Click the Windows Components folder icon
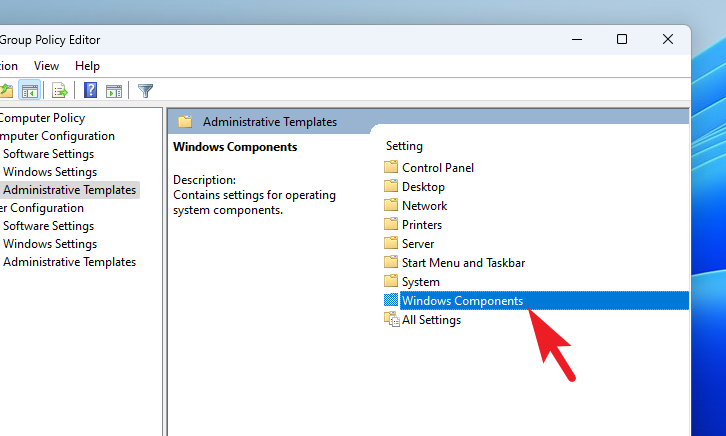Screen dimensions: 726x436 [x=391, y=300]
